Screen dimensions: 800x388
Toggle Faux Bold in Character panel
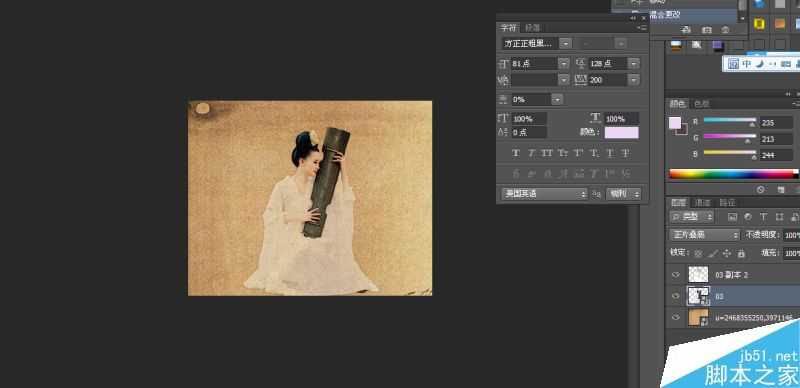point(515,153)
